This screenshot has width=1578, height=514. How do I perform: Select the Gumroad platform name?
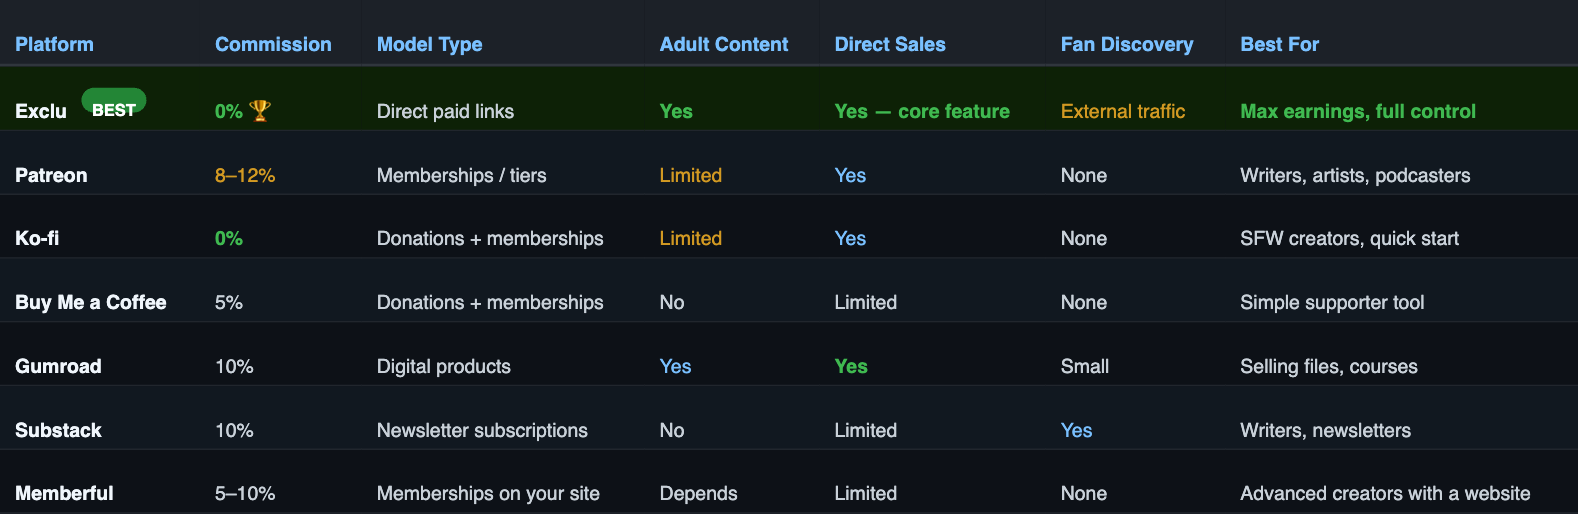58,366
